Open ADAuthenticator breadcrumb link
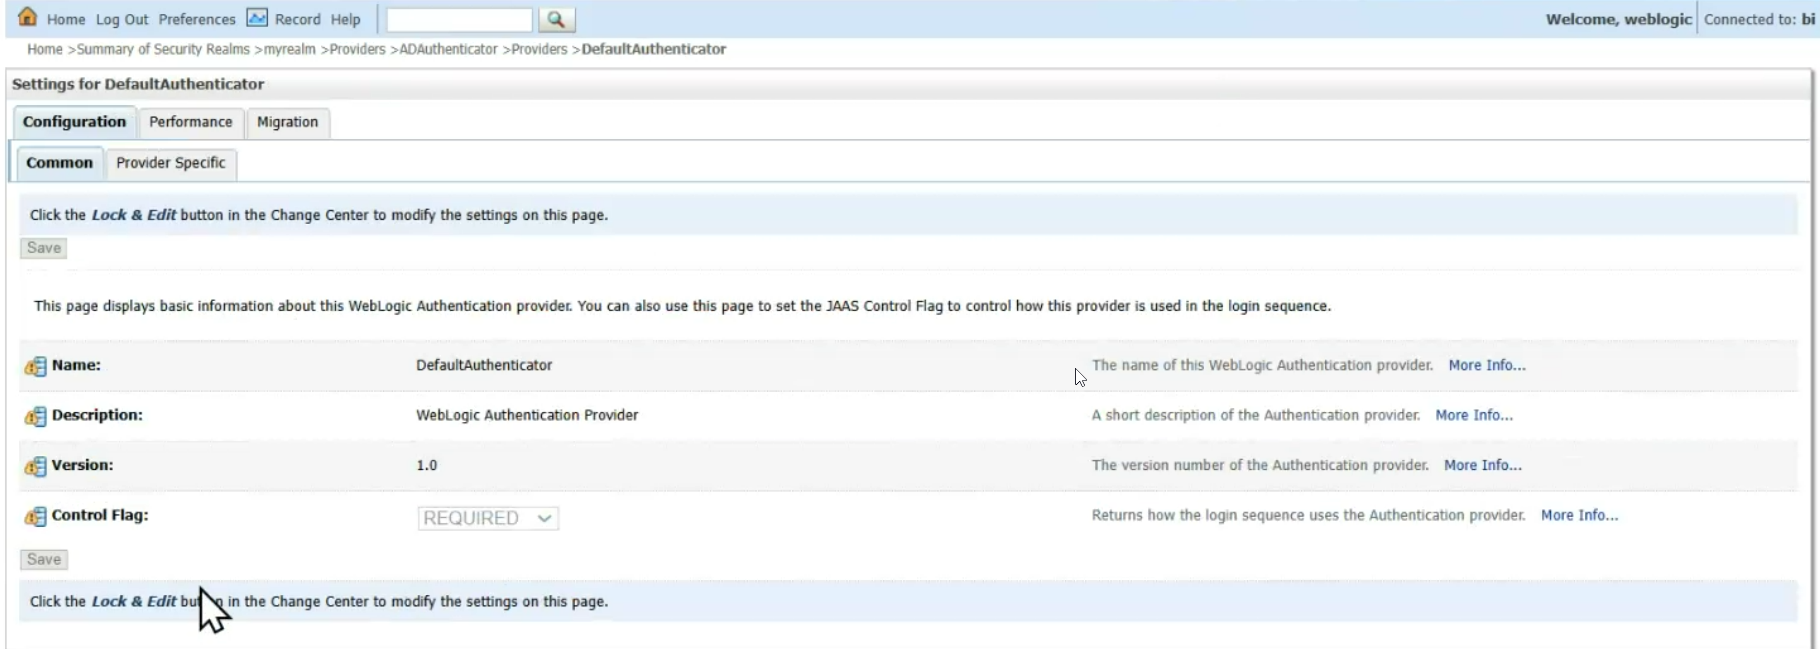 coord(448,49)
